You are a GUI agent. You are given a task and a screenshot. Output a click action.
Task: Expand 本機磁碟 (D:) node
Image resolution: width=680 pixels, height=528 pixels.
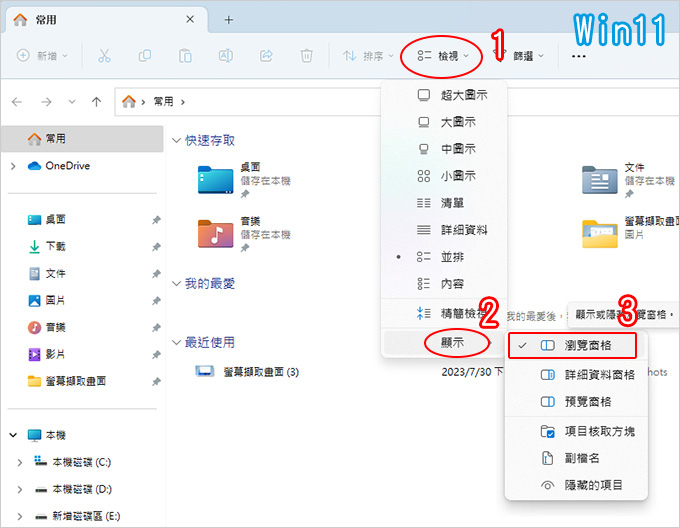coord(20,489)
